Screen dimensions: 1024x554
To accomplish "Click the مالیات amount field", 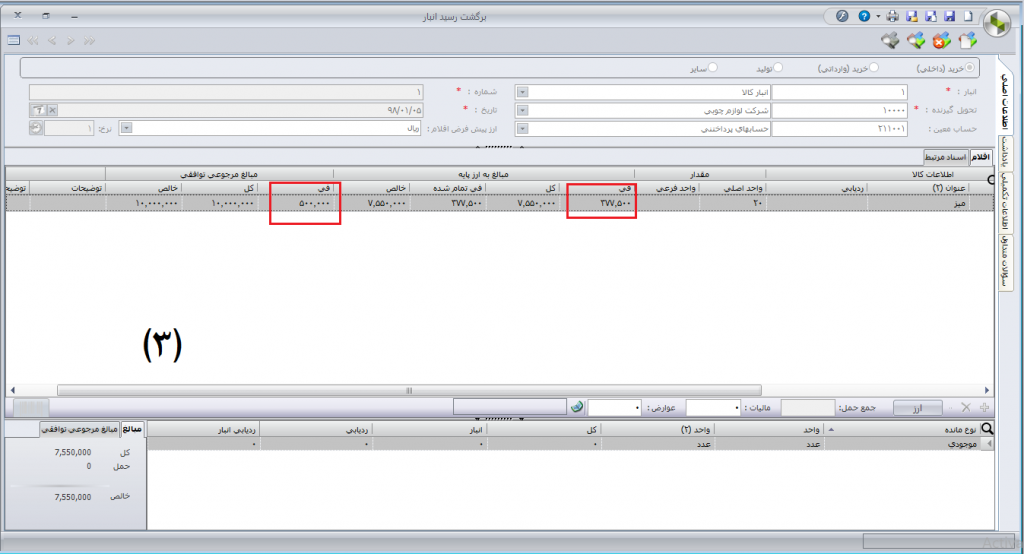I will 713,408.
